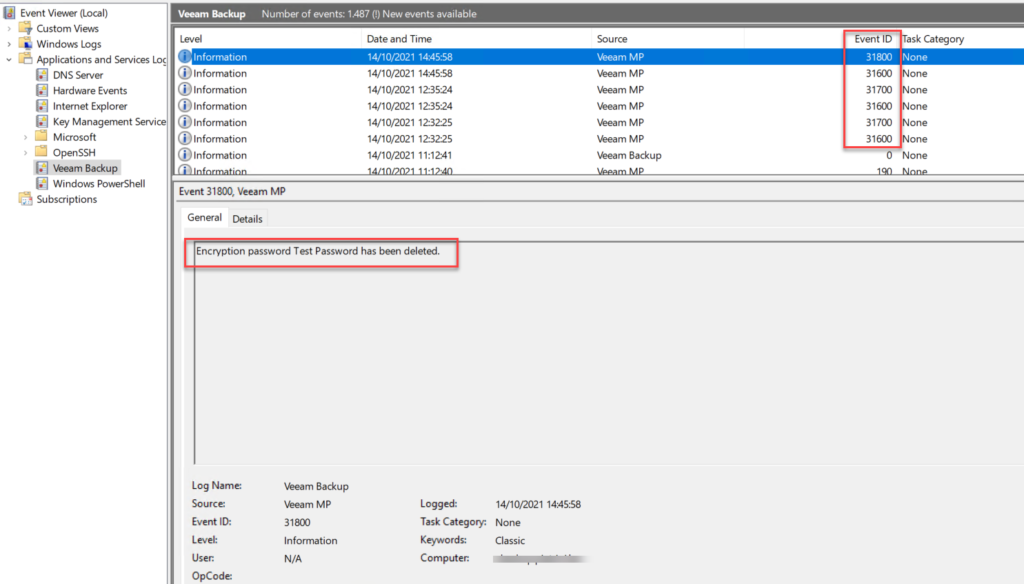Open the Internet Explorer log
The image size is (1024, 584).
click(x=90, y=106)
